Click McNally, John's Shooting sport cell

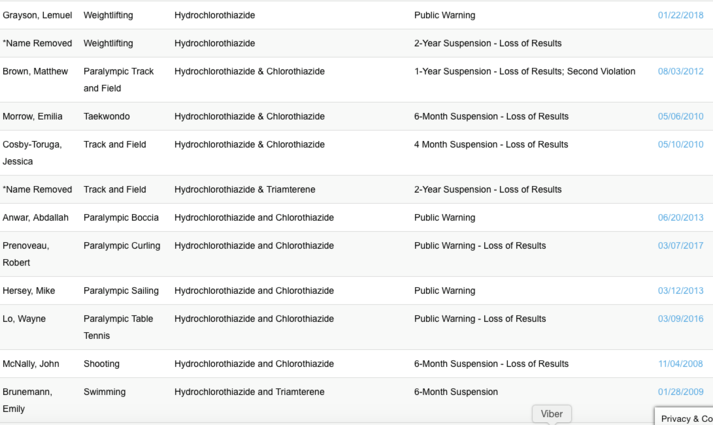coord(102,364)
